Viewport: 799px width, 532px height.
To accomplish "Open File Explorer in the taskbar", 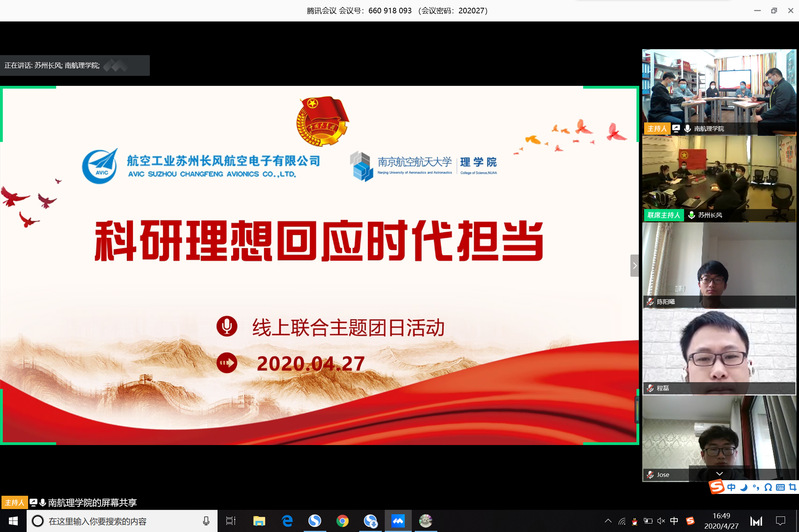I will pyautogui.click(x=259, y=521).
